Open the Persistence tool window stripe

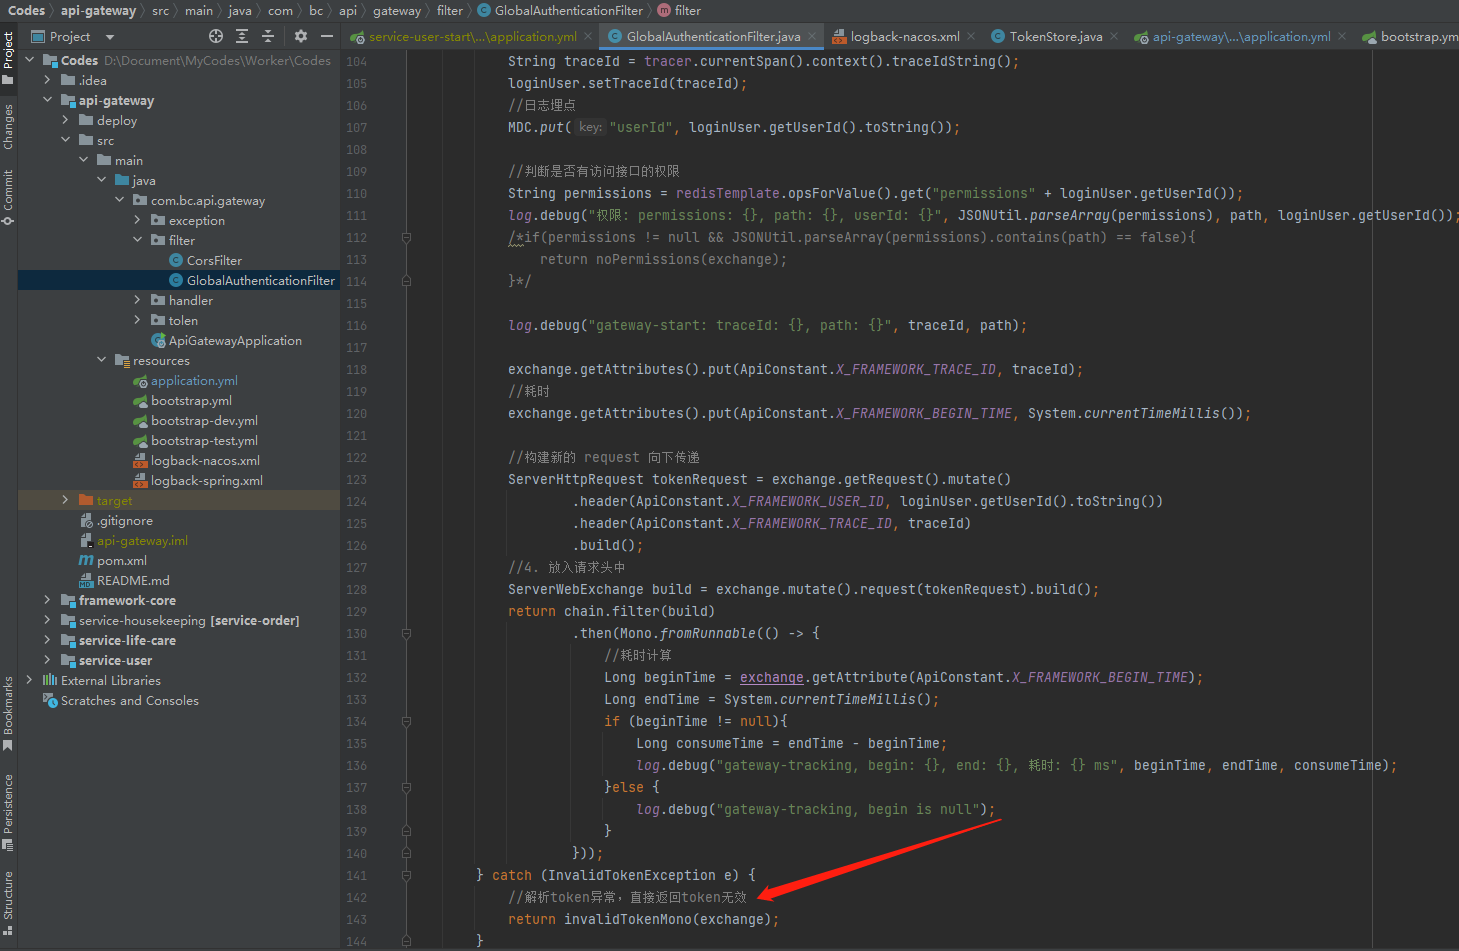point(8,812)
